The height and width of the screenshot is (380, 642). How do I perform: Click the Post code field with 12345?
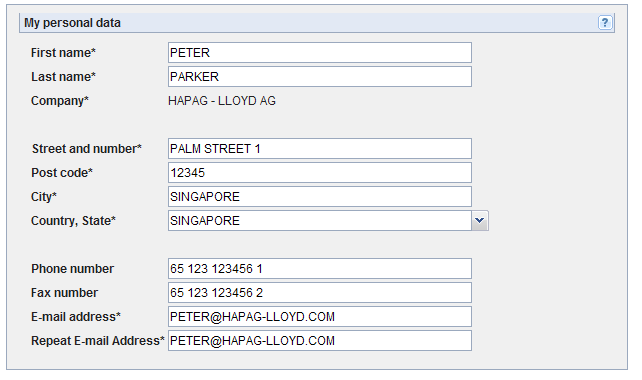320,173
